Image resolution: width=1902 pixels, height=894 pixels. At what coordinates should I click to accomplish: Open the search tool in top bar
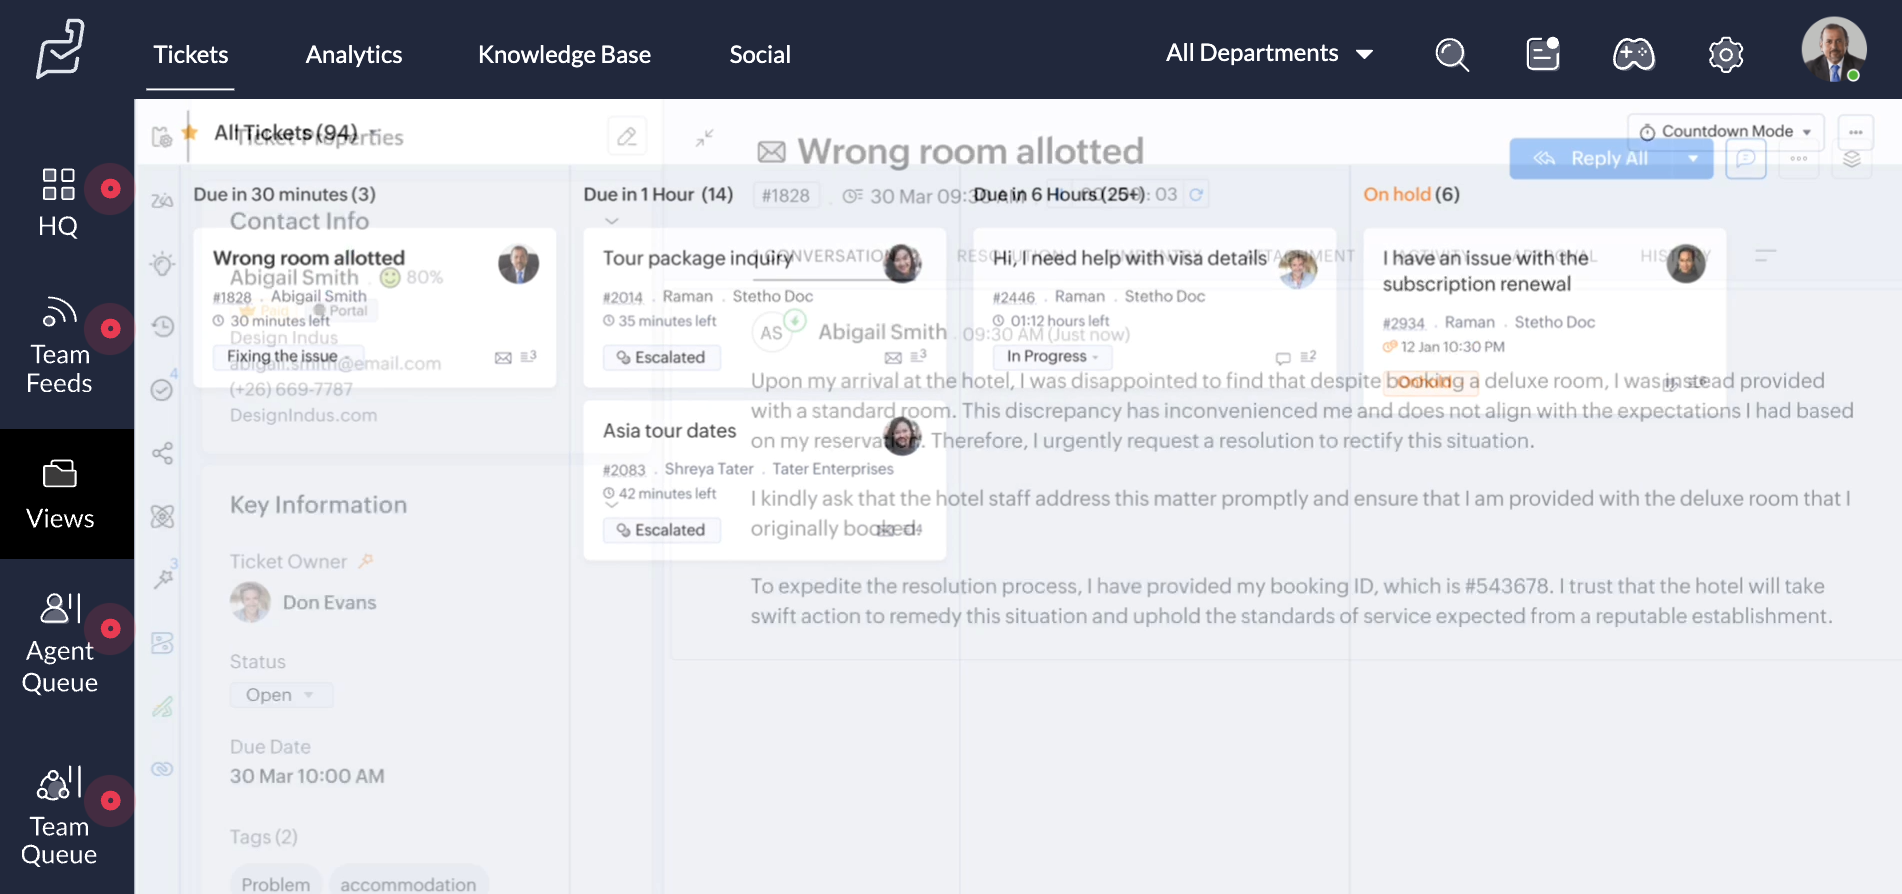1452,54
